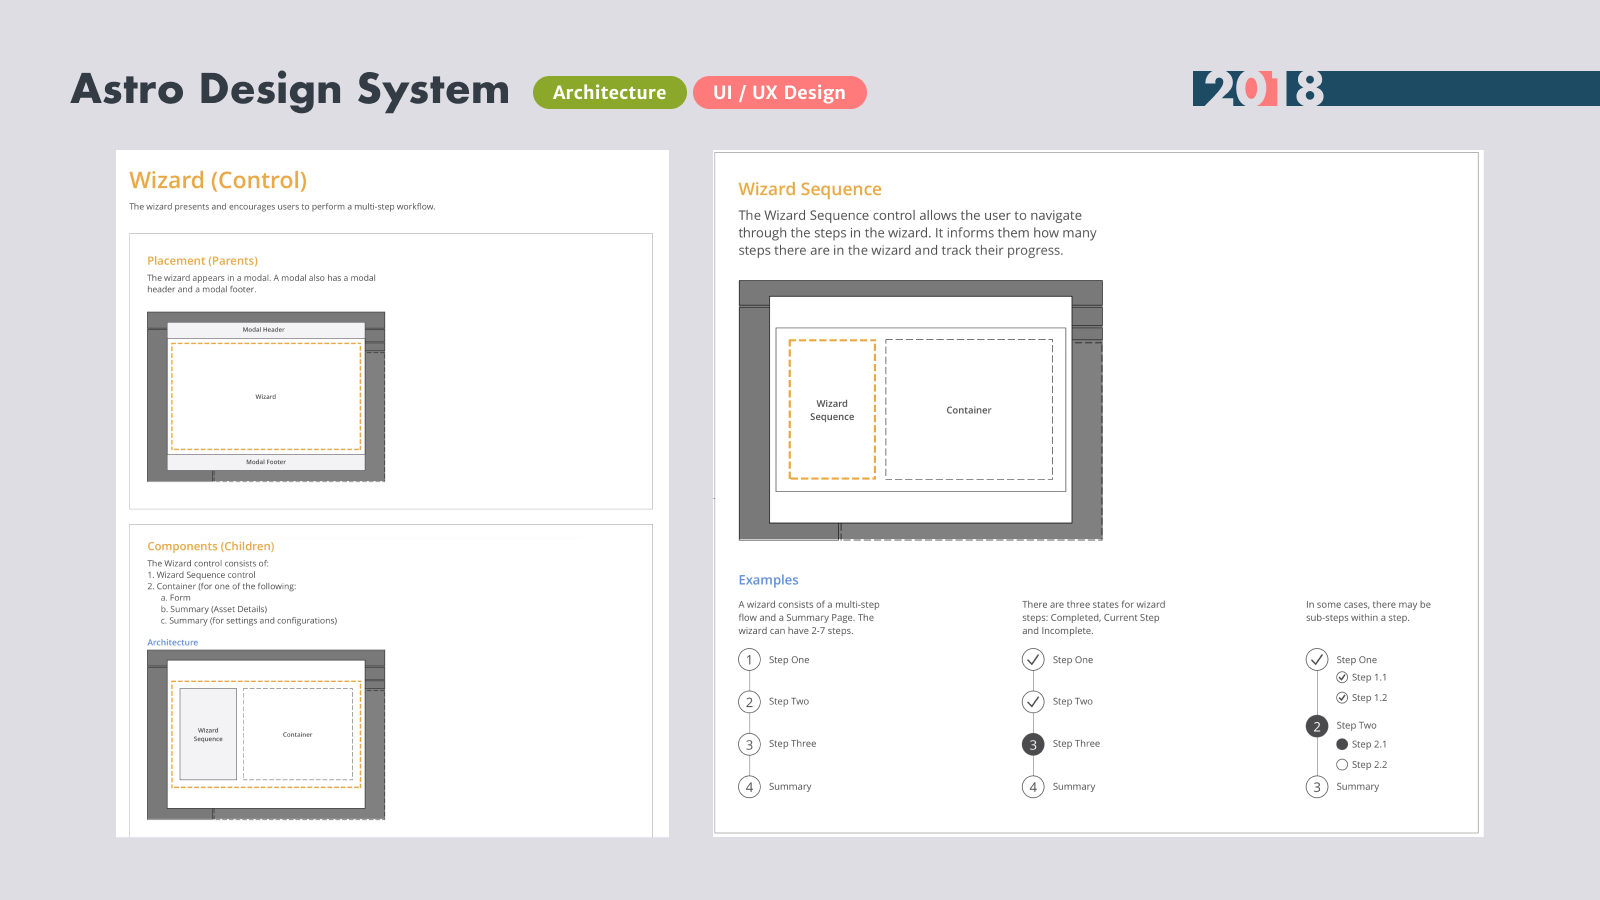Click the checkmark circle beside Step Two
The height and width of the screenshot is (900, 1600).
(x=1033, y=702)
